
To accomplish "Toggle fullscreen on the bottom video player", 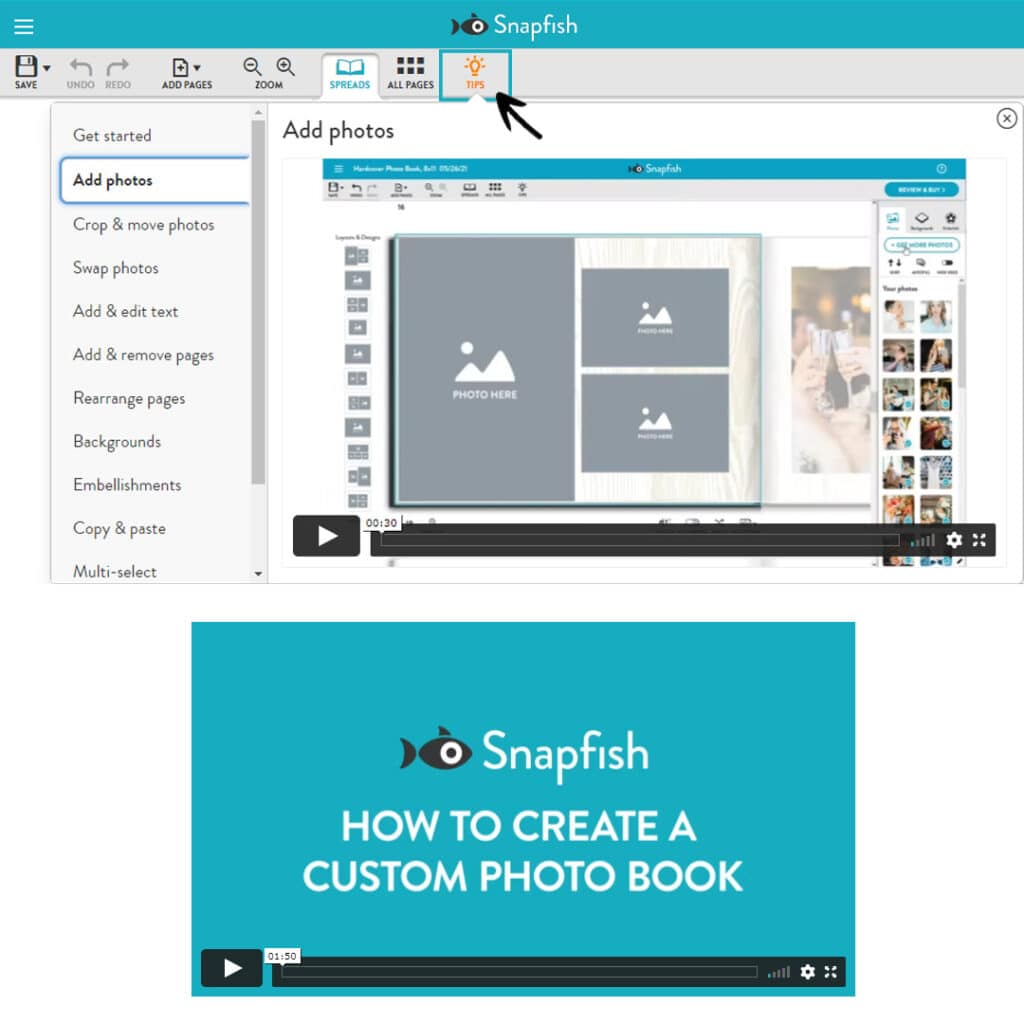I will pos(831,971).
